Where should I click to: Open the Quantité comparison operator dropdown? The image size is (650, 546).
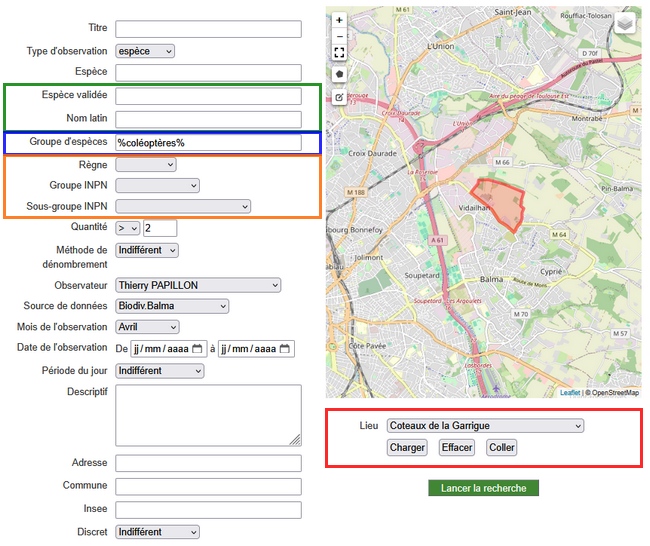coord(127,228)
